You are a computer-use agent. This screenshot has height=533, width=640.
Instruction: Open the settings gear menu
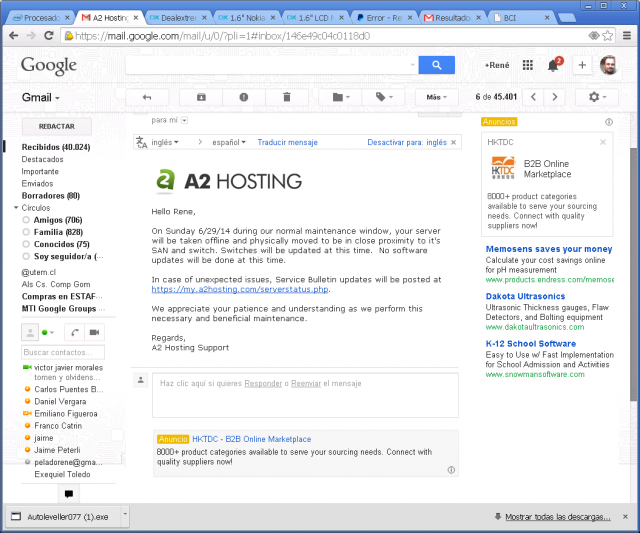coord(597,97)
